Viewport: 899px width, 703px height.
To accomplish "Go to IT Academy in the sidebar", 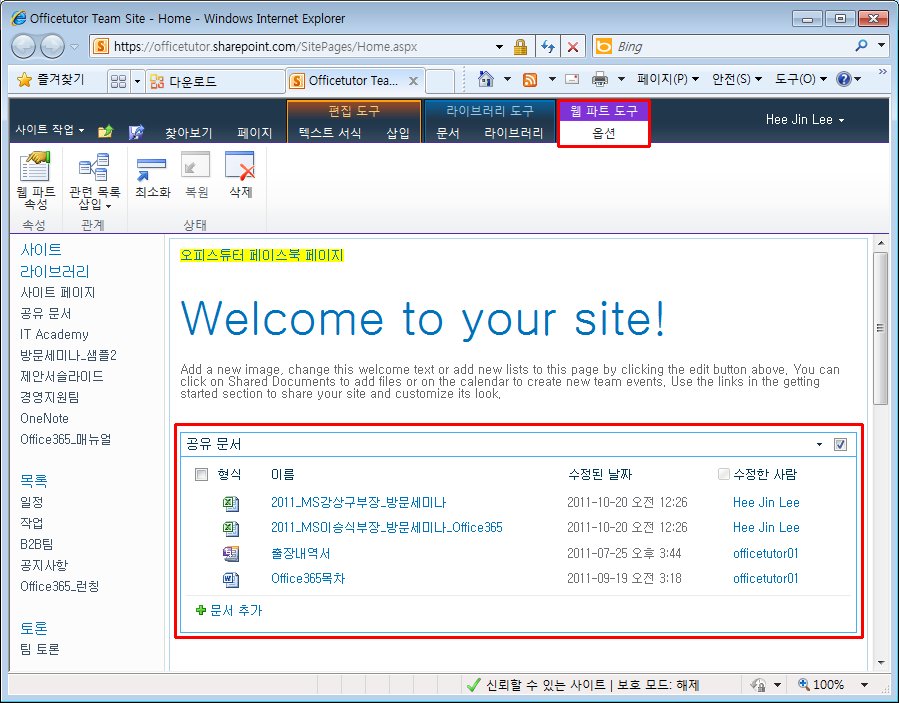I will pos(54,334).
